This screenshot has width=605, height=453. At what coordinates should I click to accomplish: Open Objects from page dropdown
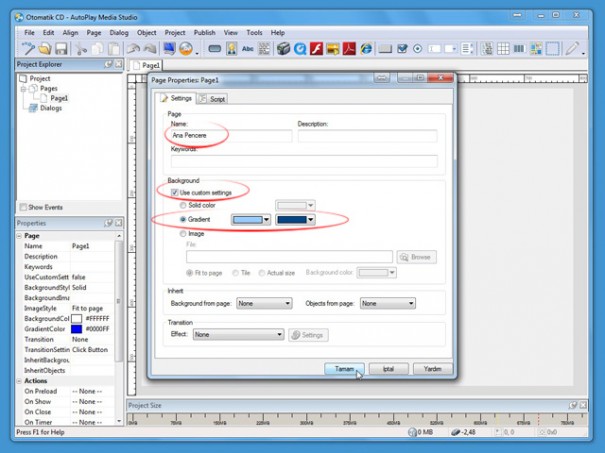387,304
